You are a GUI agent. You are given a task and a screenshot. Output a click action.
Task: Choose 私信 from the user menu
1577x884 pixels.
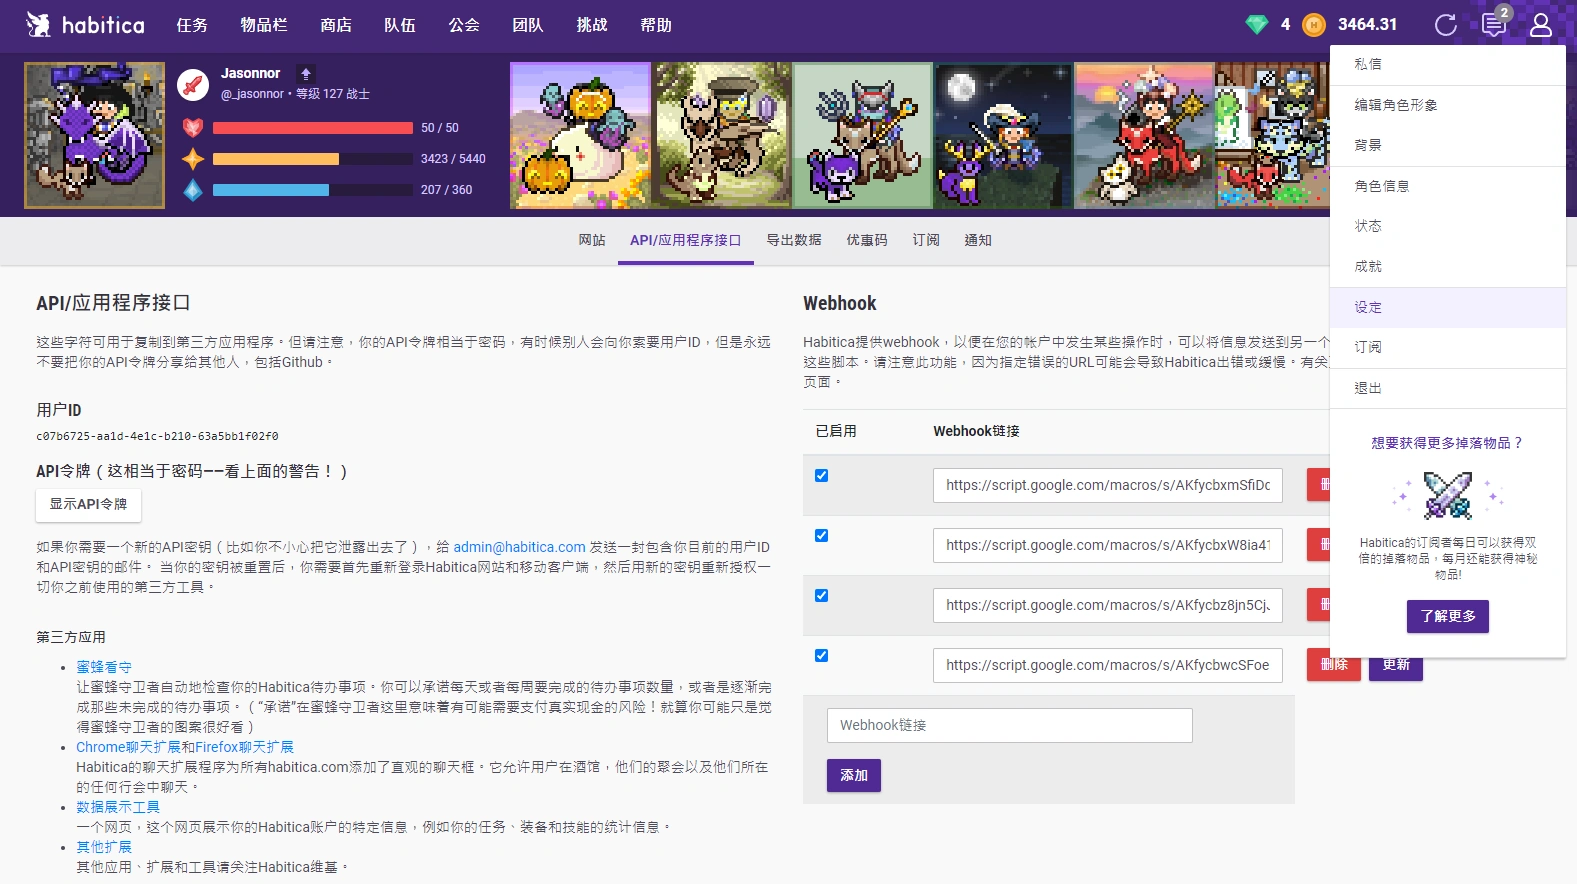pos(1448,64)
